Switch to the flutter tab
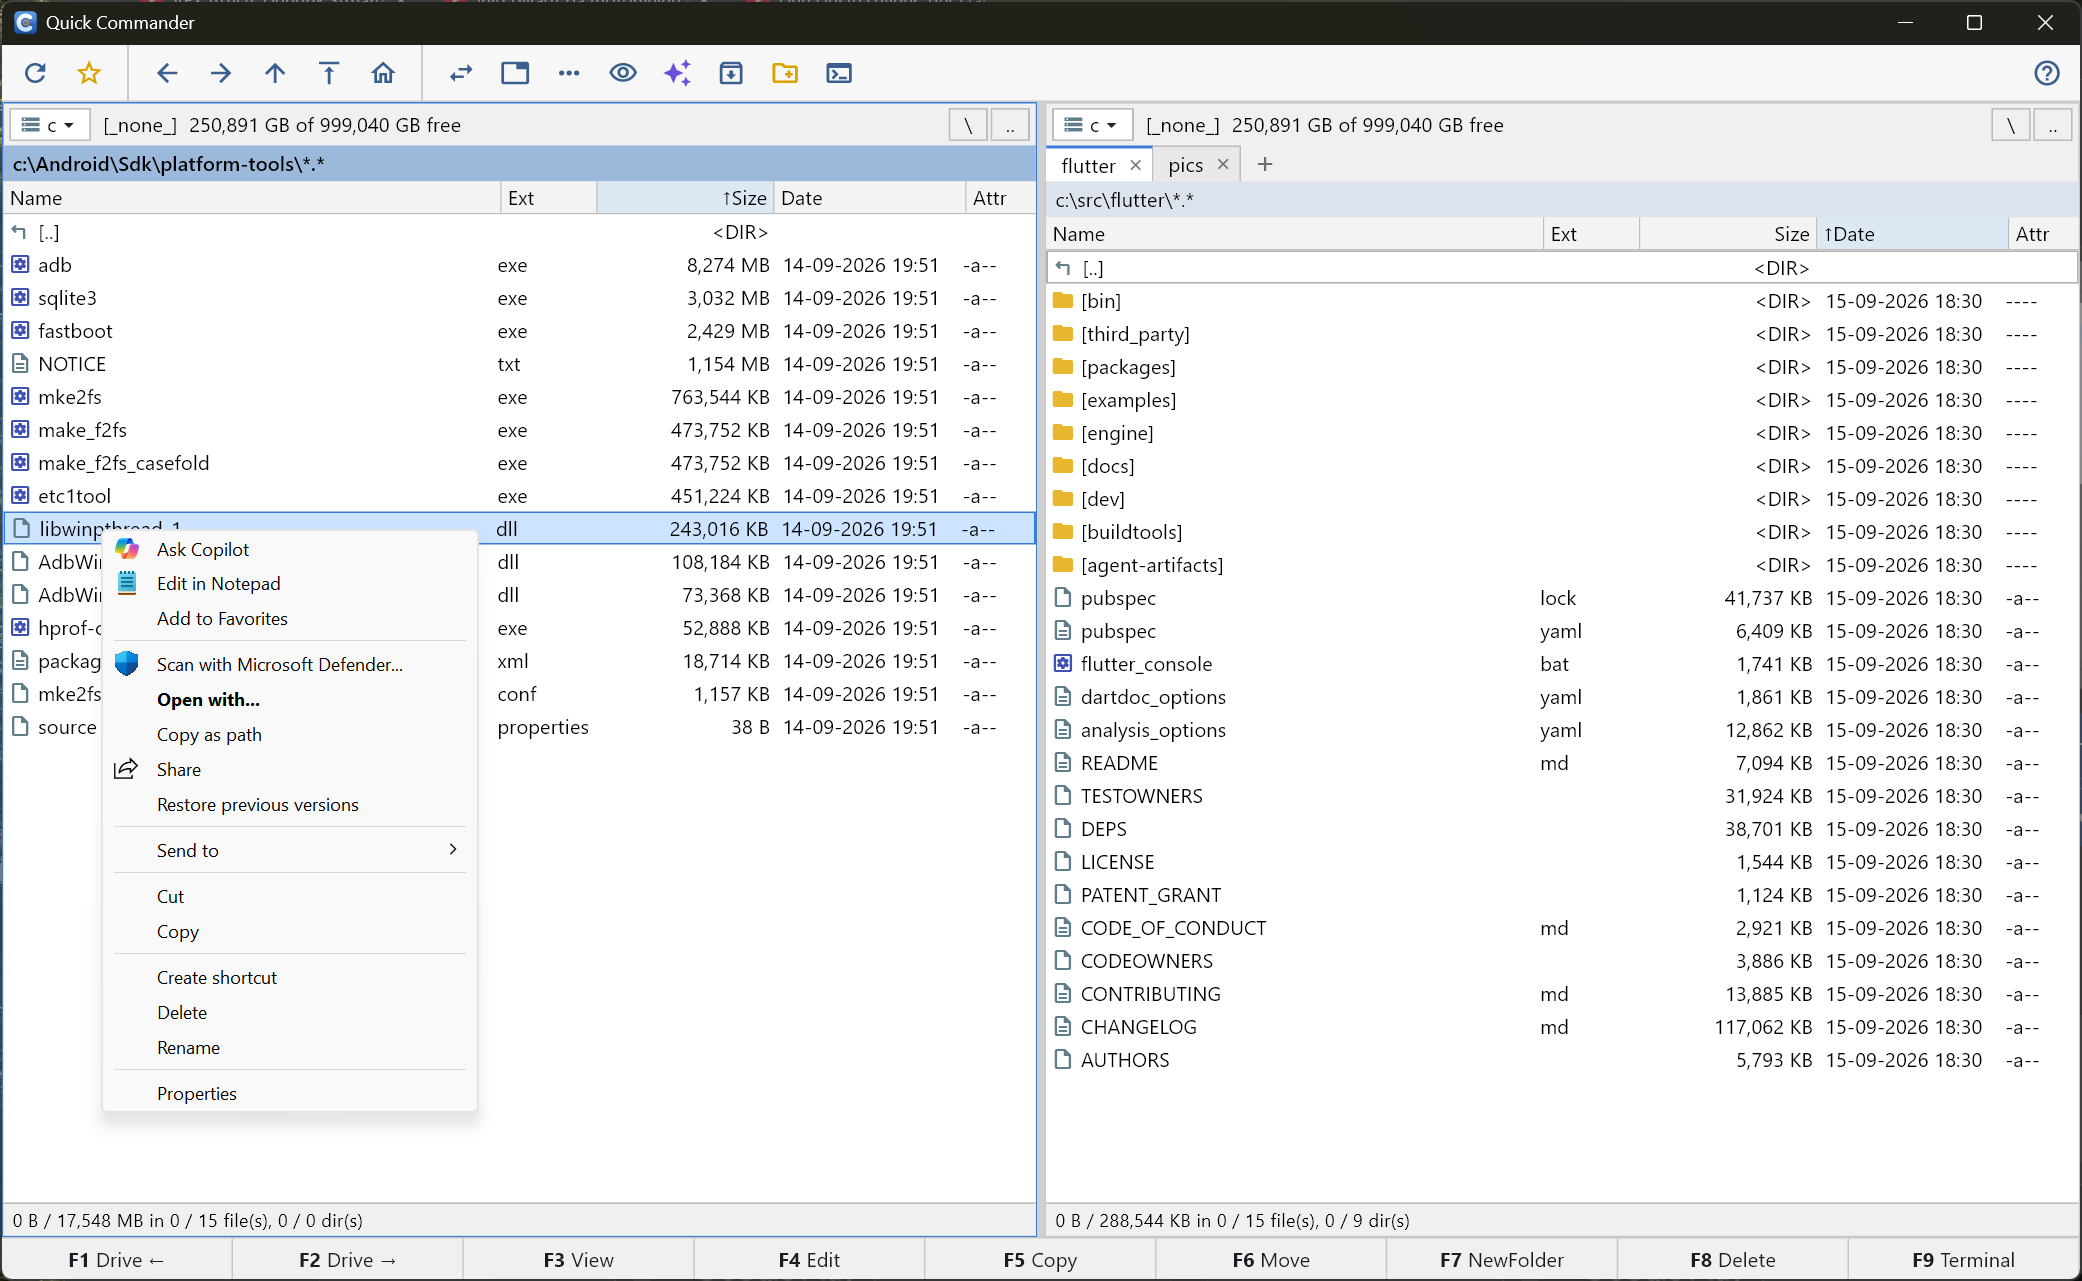 pos(1088,165)
